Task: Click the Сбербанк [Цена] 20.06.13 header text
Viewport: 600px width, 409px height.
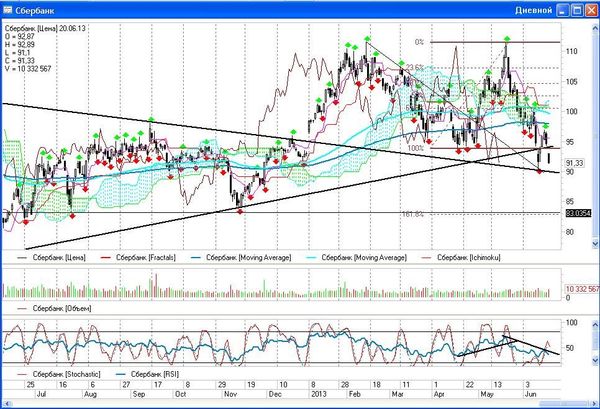Action: tap(45, 28)
